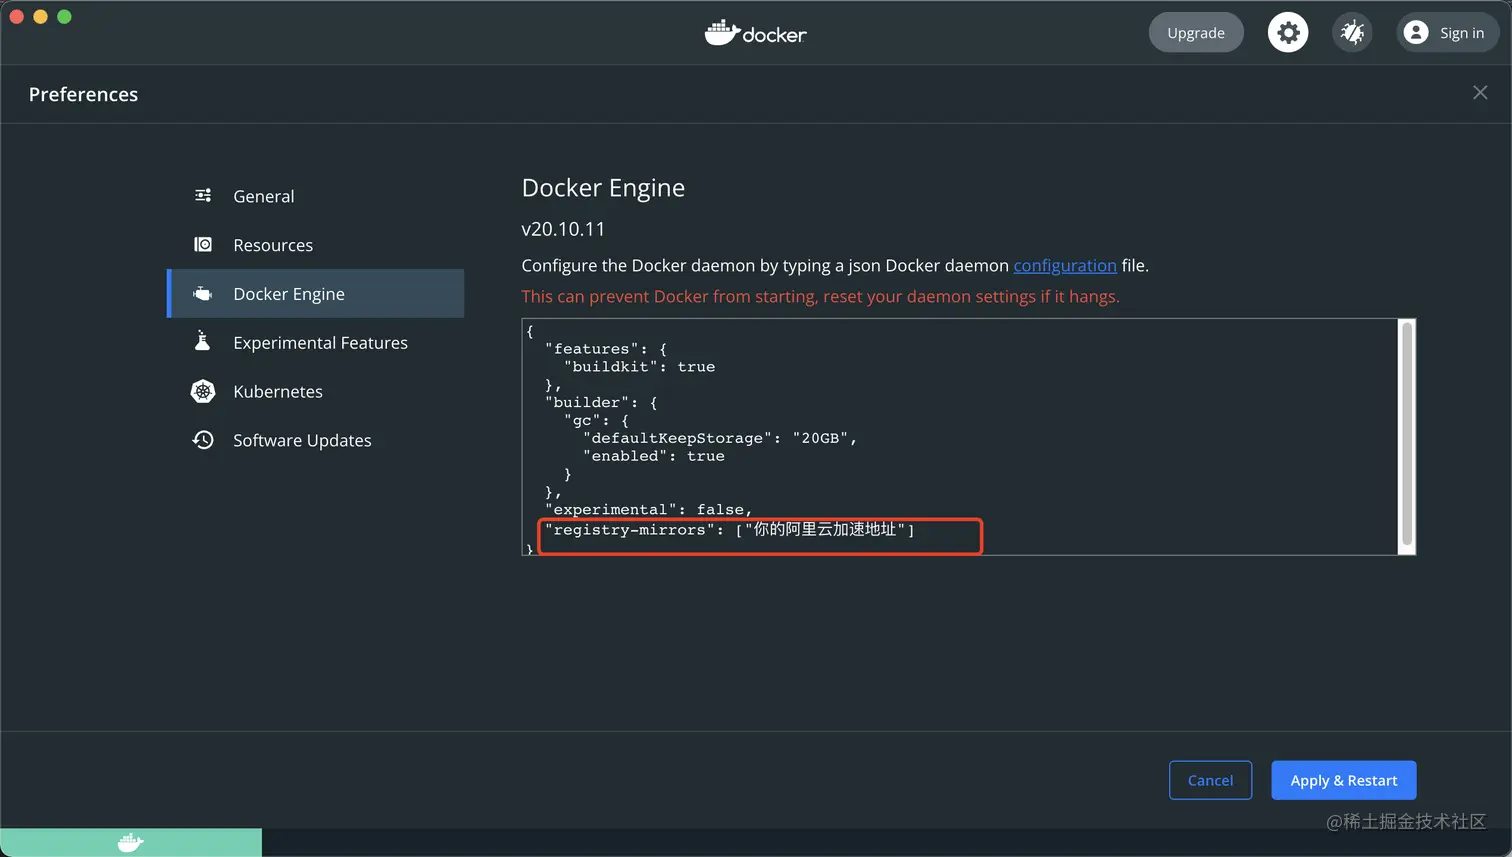Click the Docker whale in the status bar
Screen dimensions: 1512x857
tap(131, 842)
